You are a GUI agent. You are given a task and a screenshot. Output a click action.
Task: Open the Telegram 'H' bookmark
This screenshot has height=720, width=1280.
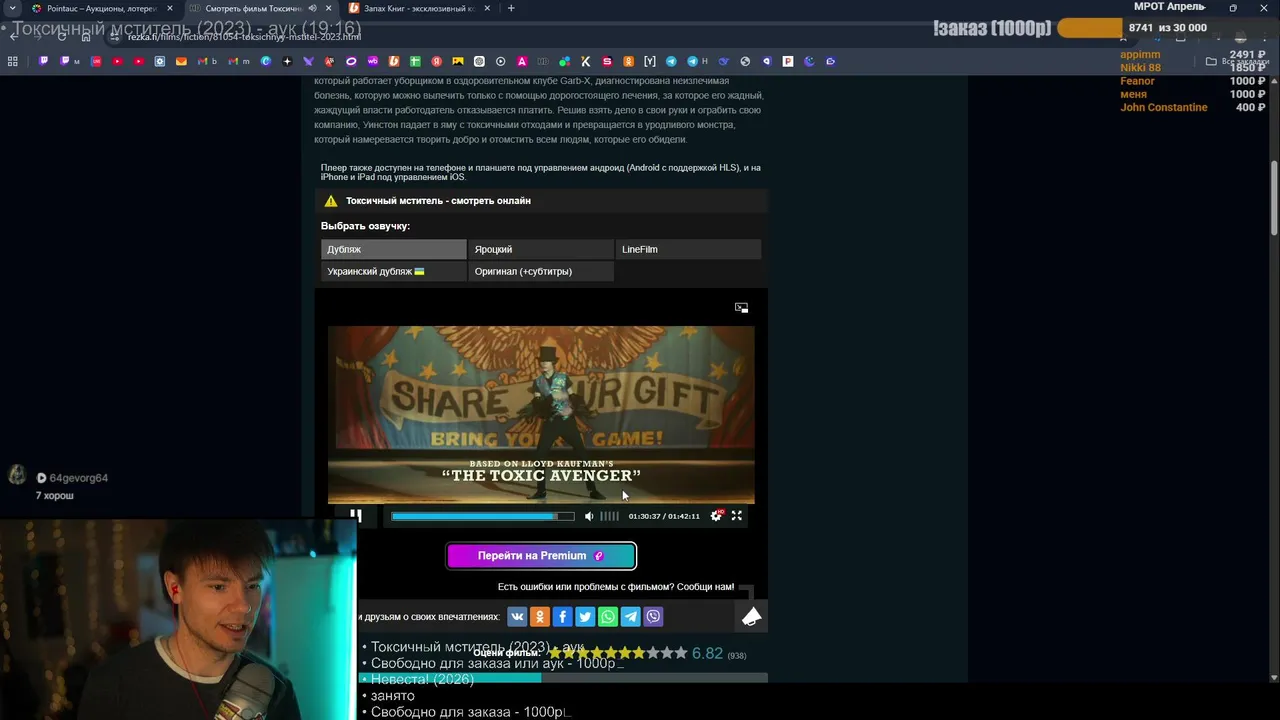coord(697,61)
